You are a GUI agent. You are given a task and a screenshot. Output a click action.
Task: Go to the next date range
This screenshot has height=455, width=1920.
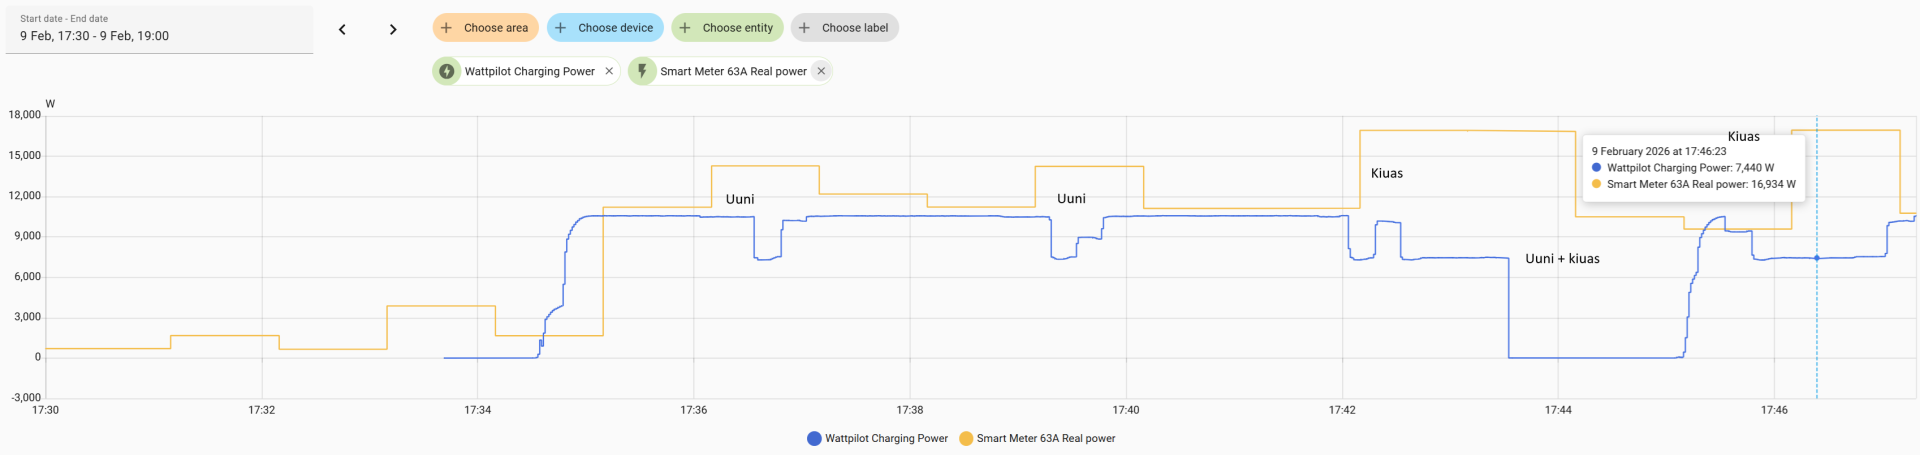click(393, 30)
